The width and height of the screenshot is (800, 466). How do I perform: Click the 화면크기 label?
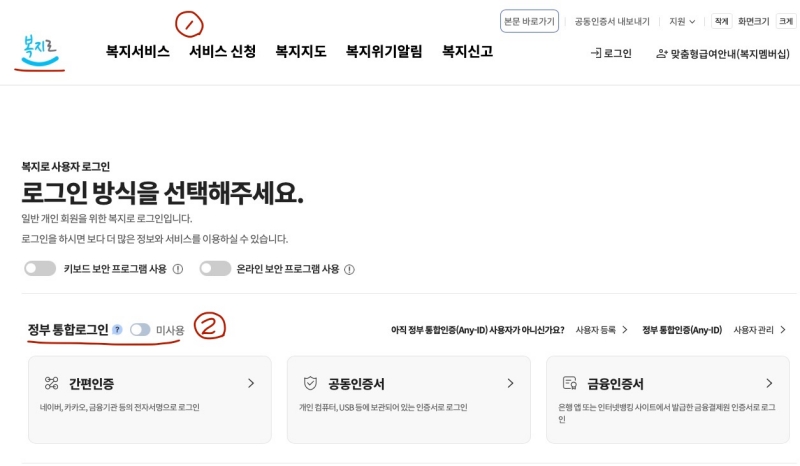(754, 21)
